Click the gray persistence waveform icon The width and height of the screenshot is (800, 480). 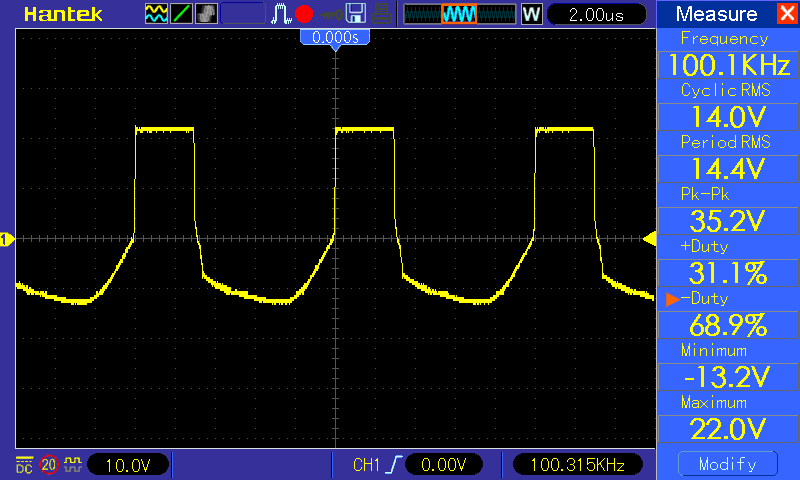tap(206, 14)
